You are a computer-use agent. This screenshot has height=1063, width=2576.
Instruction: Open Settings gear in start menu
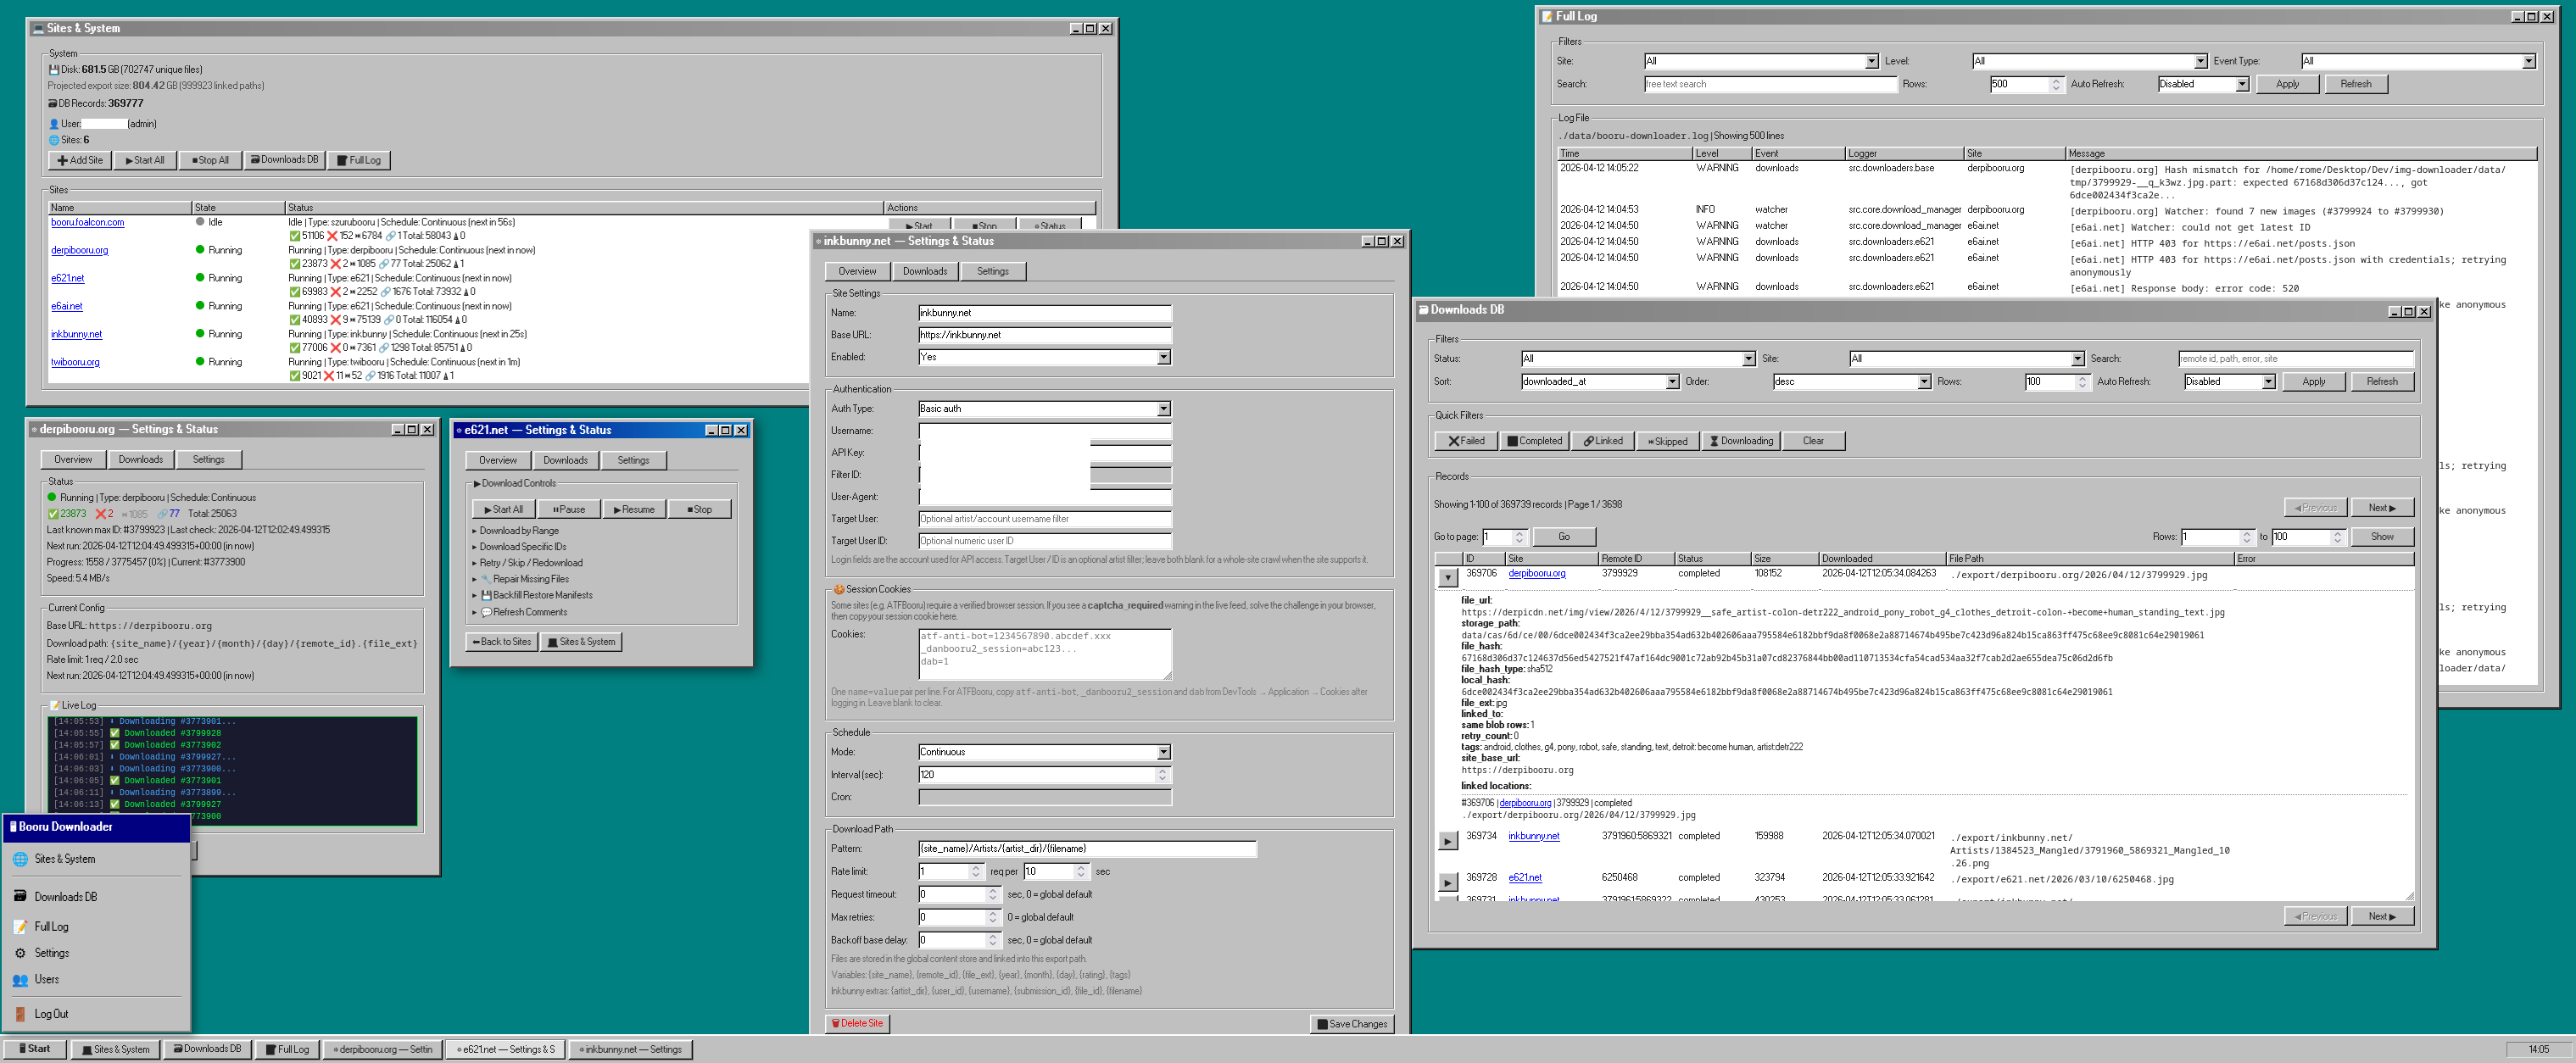(x=20, y=953)
